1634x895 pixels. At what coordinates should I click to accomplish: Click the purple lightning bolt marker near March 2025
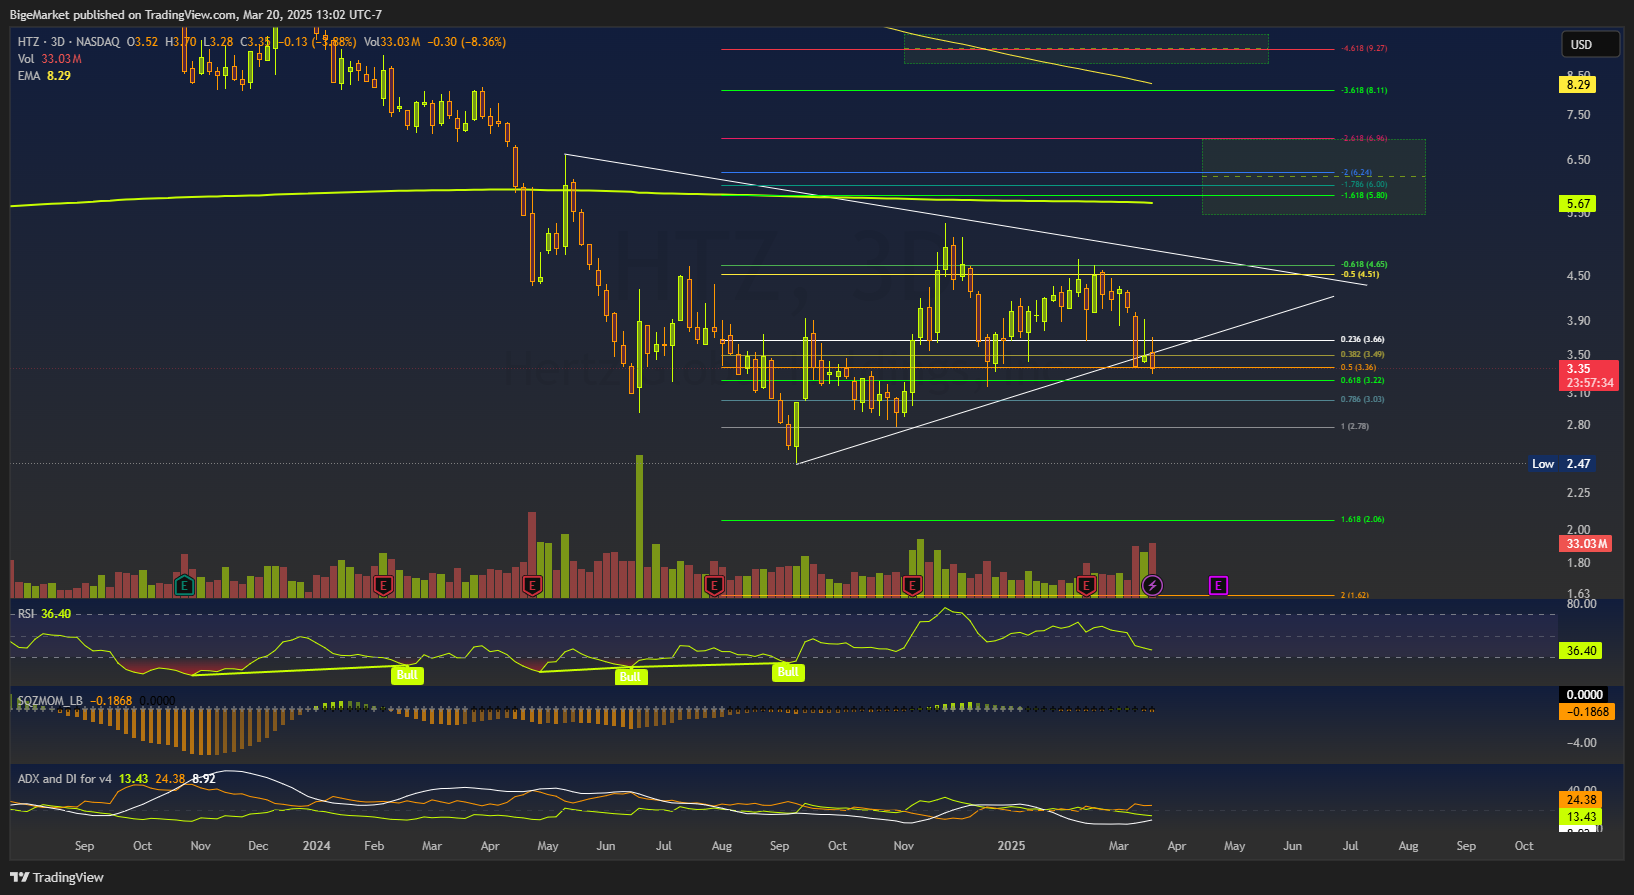pos(1152,586)
